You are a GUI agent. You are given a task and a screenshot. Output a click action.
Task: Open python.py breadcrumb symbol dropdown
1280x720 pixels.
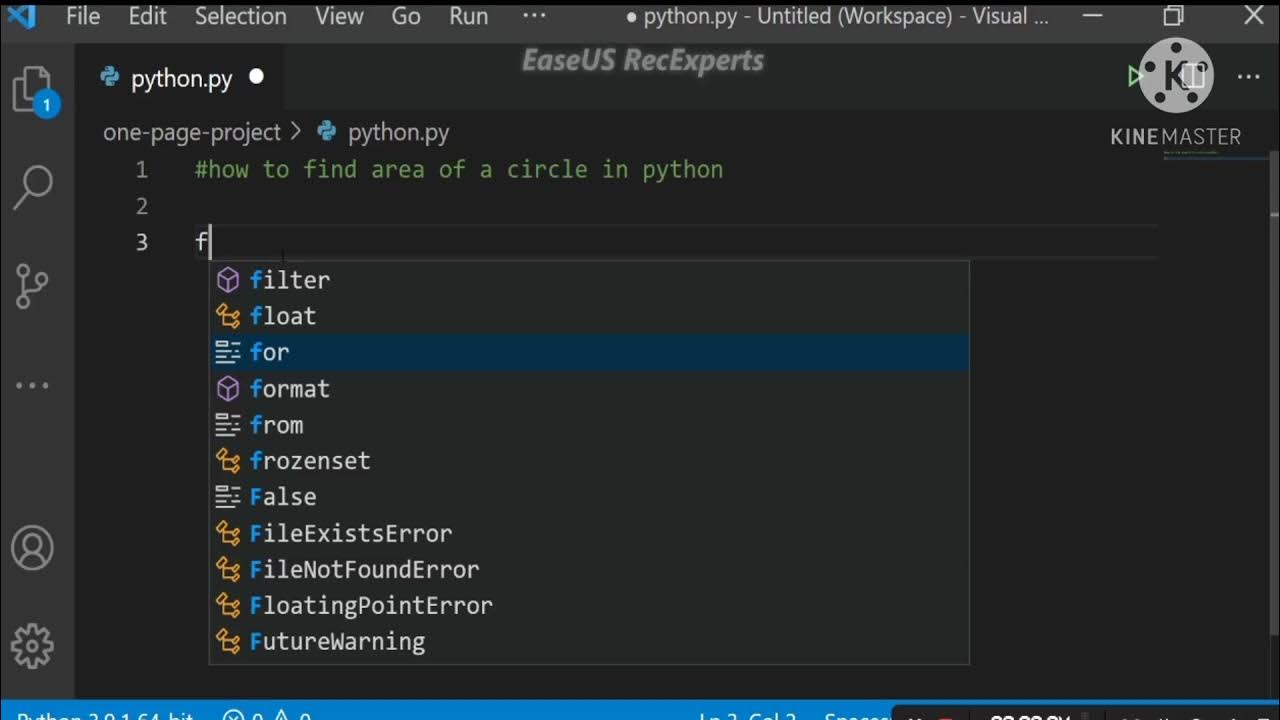tap(397, 132)
